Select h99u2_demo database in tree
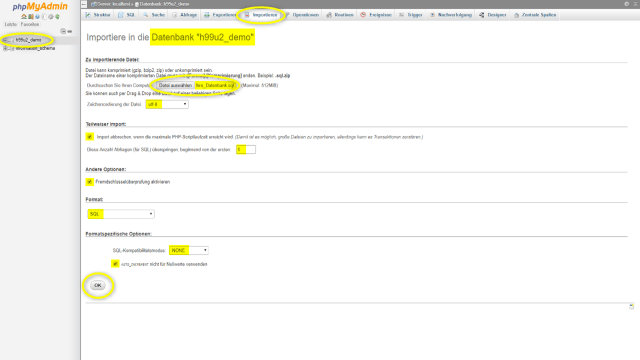 29,40
